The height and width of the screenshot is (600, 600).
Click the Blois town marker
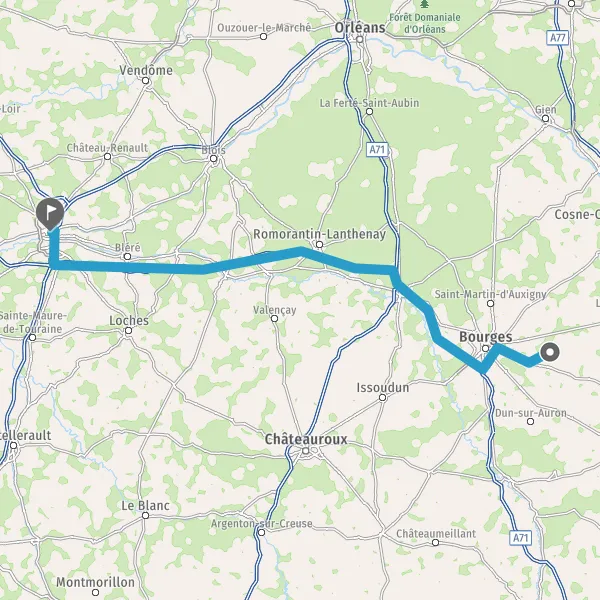(214, 158)
